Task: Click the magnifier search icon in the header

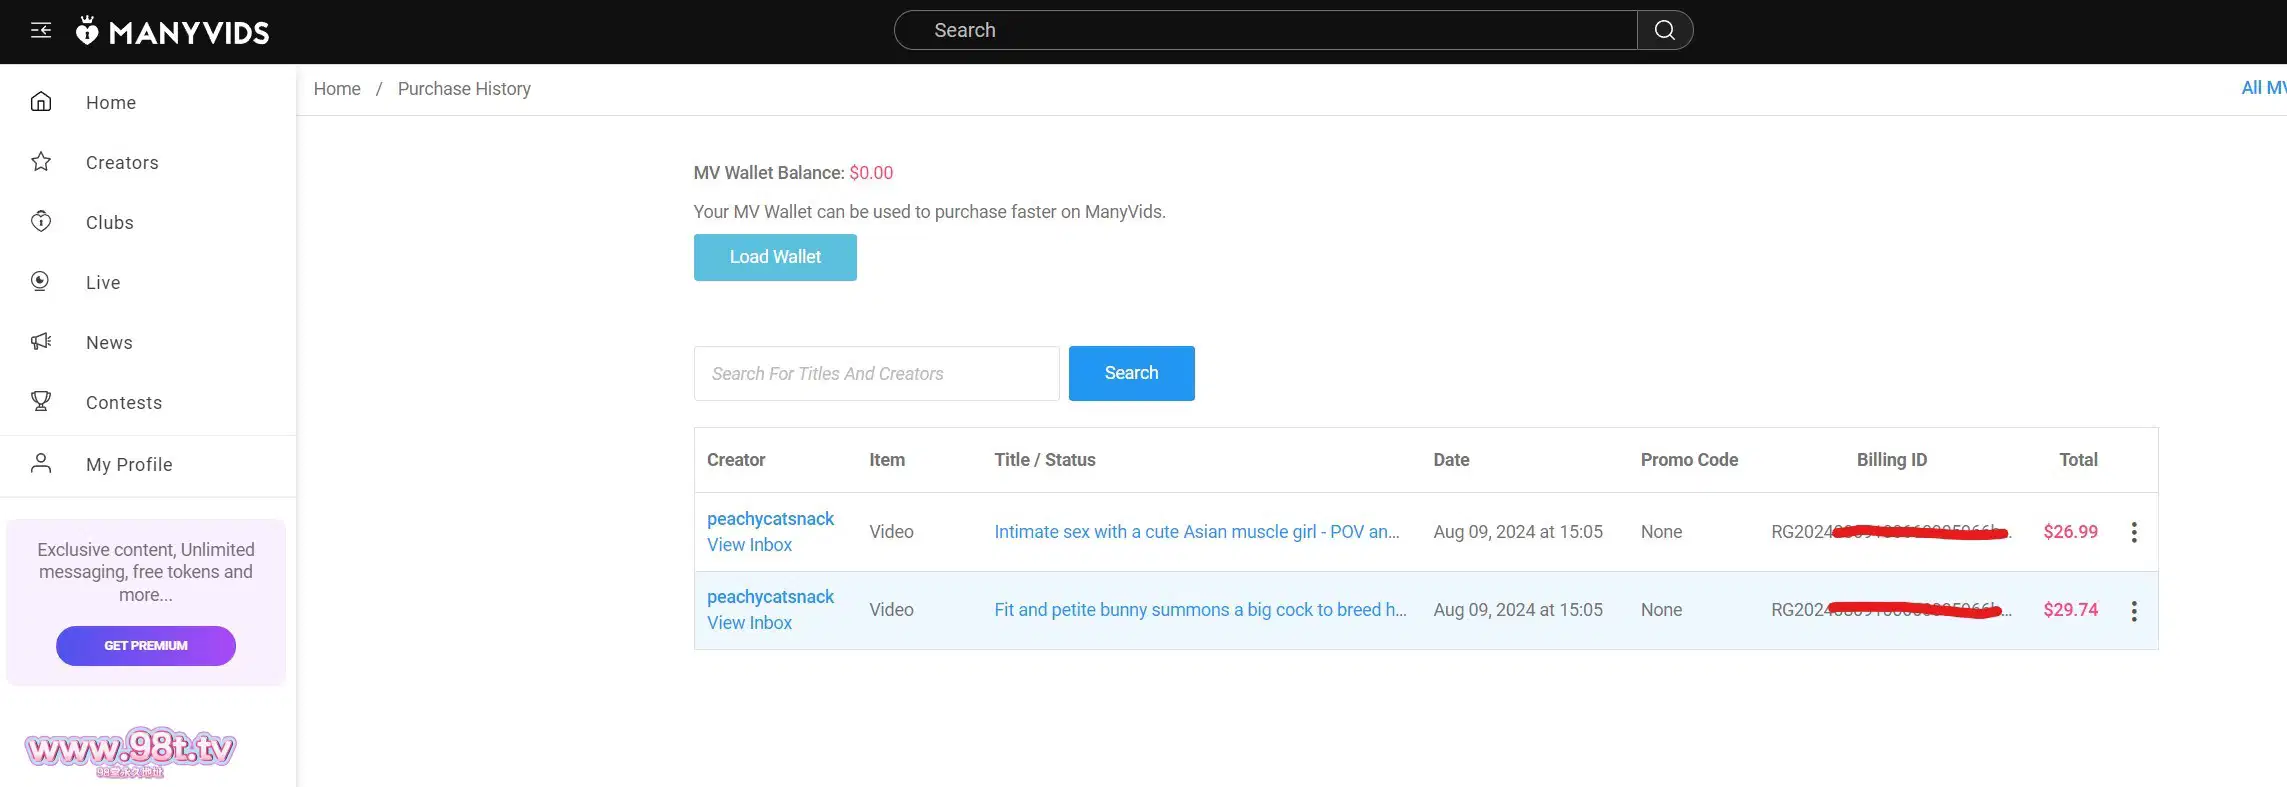Action: tap(1665, 30)
